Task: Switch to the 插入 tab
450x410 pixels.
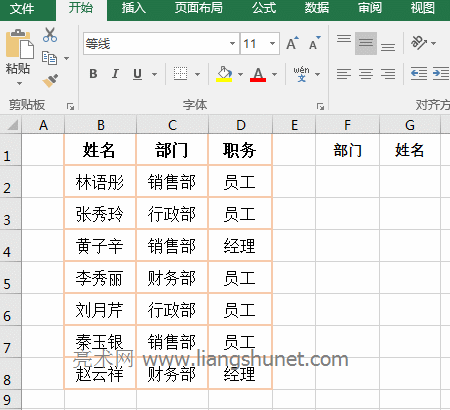Action: coord(134,8)
